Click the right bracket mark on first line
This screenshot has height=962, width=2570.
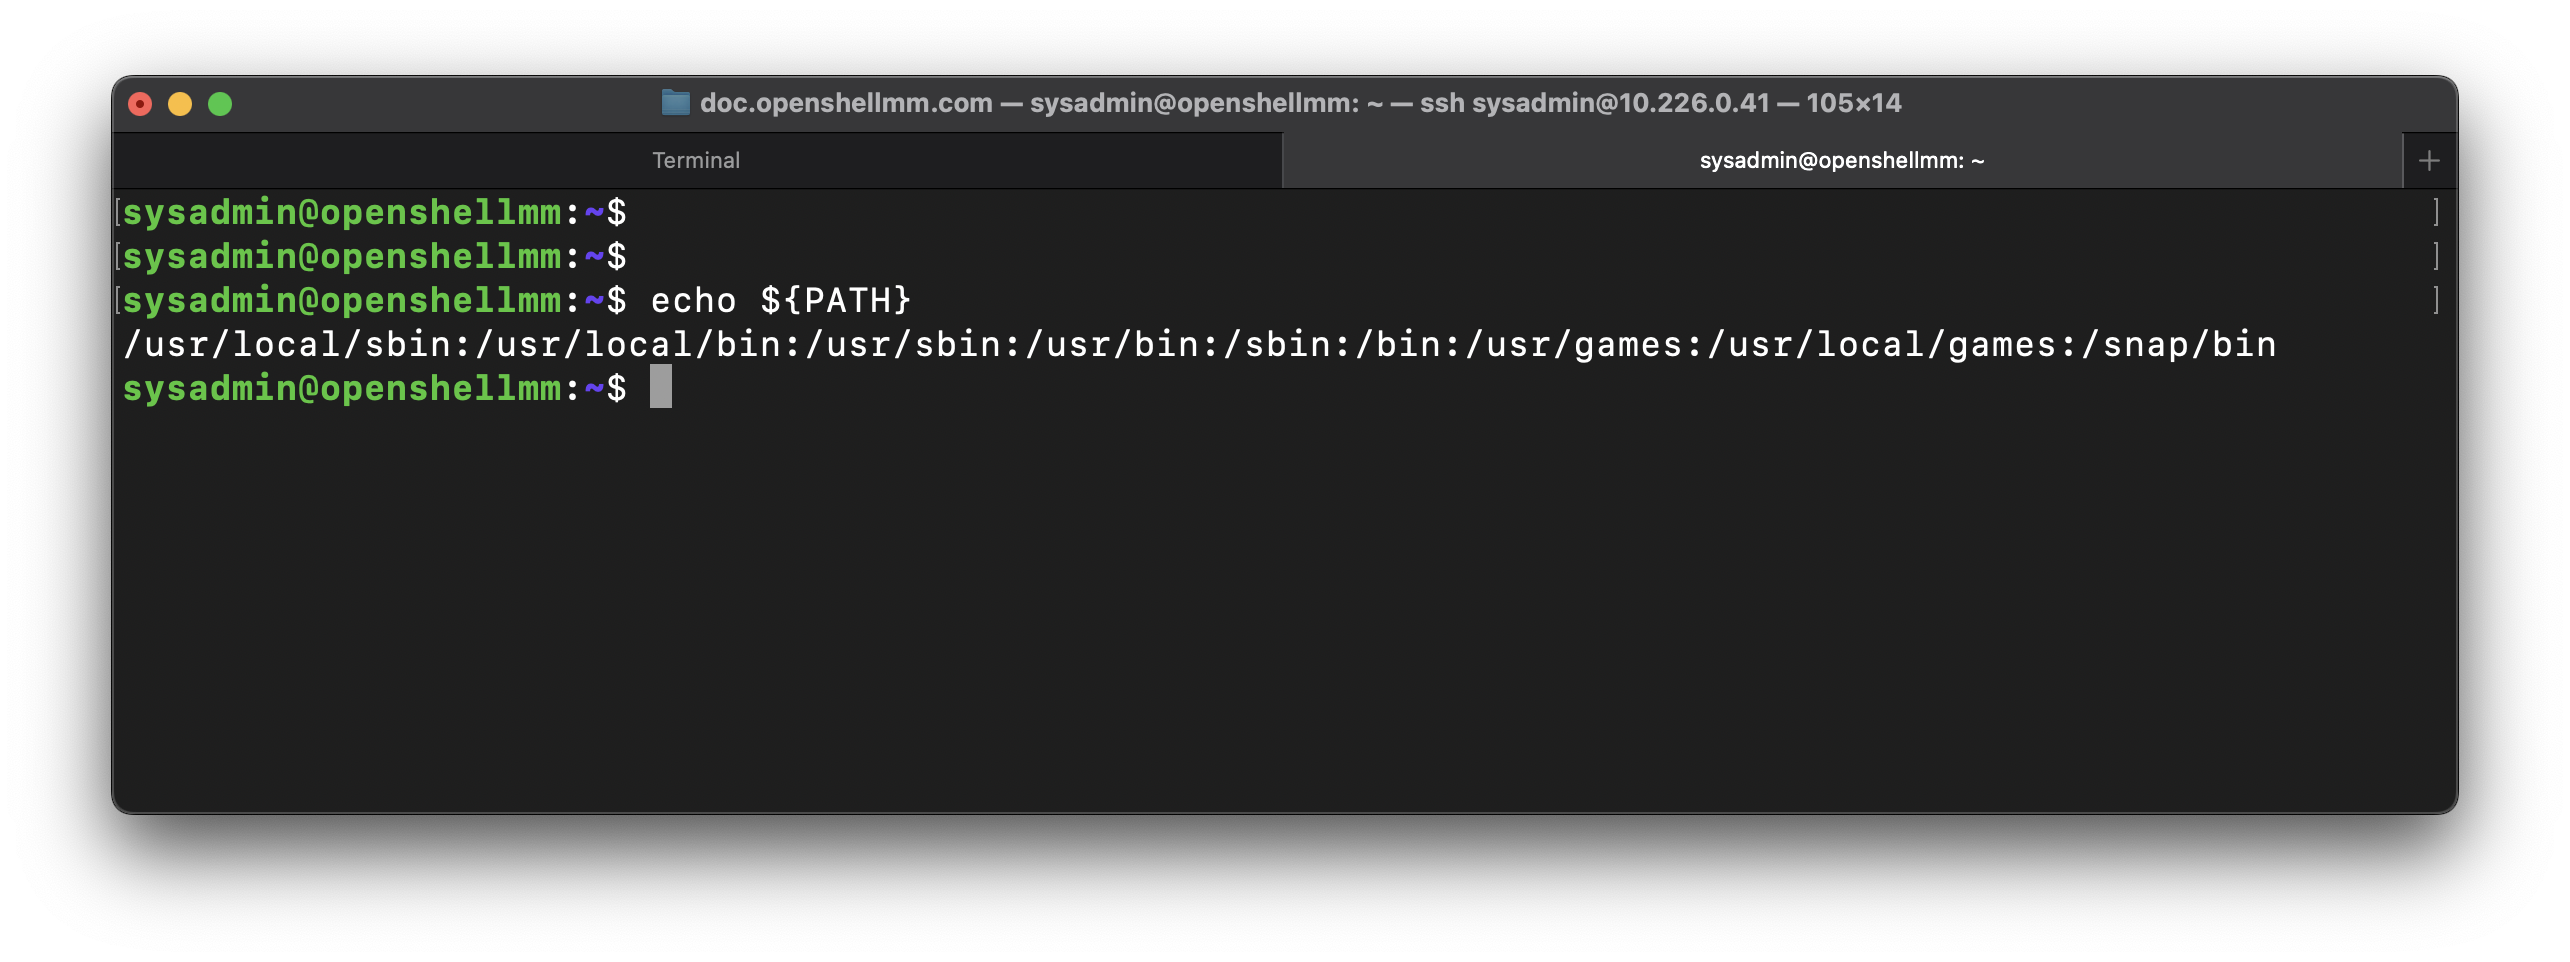click(x=2436, y=212)
